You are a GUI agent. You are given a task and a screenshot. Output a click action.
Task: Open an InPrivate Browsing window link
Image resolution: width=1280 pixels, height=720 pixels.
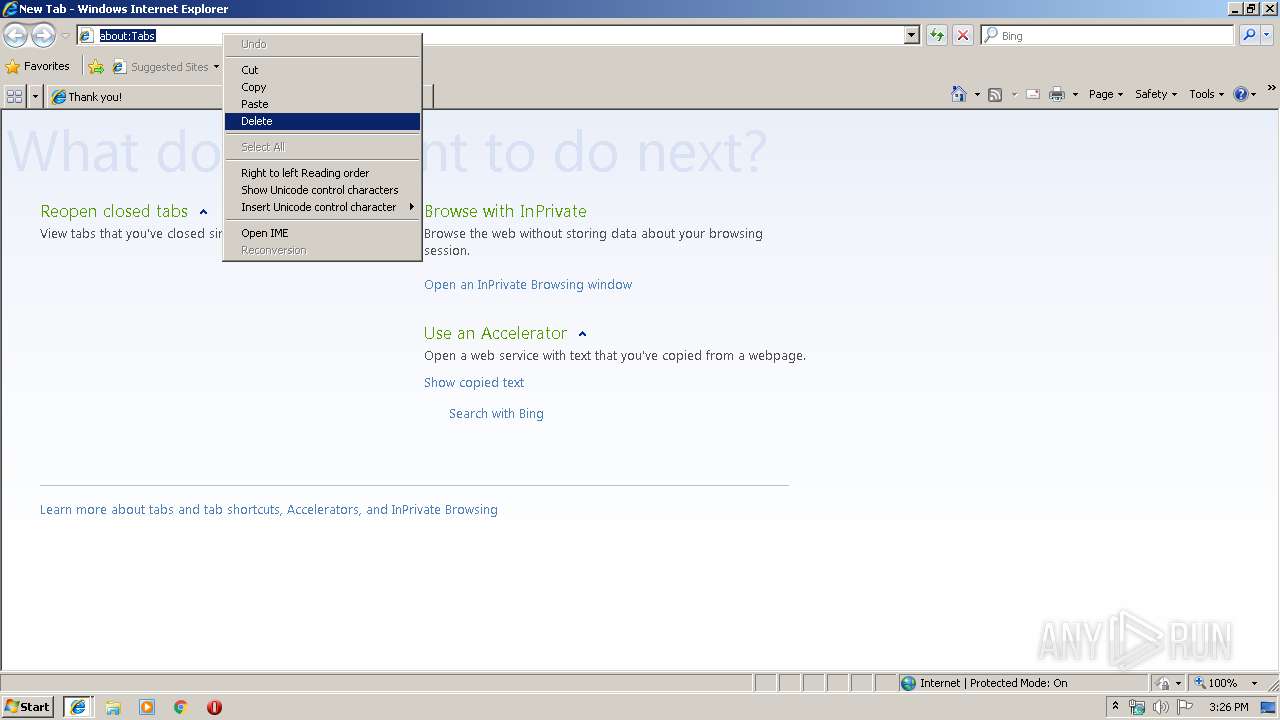[x=528, y=285]
